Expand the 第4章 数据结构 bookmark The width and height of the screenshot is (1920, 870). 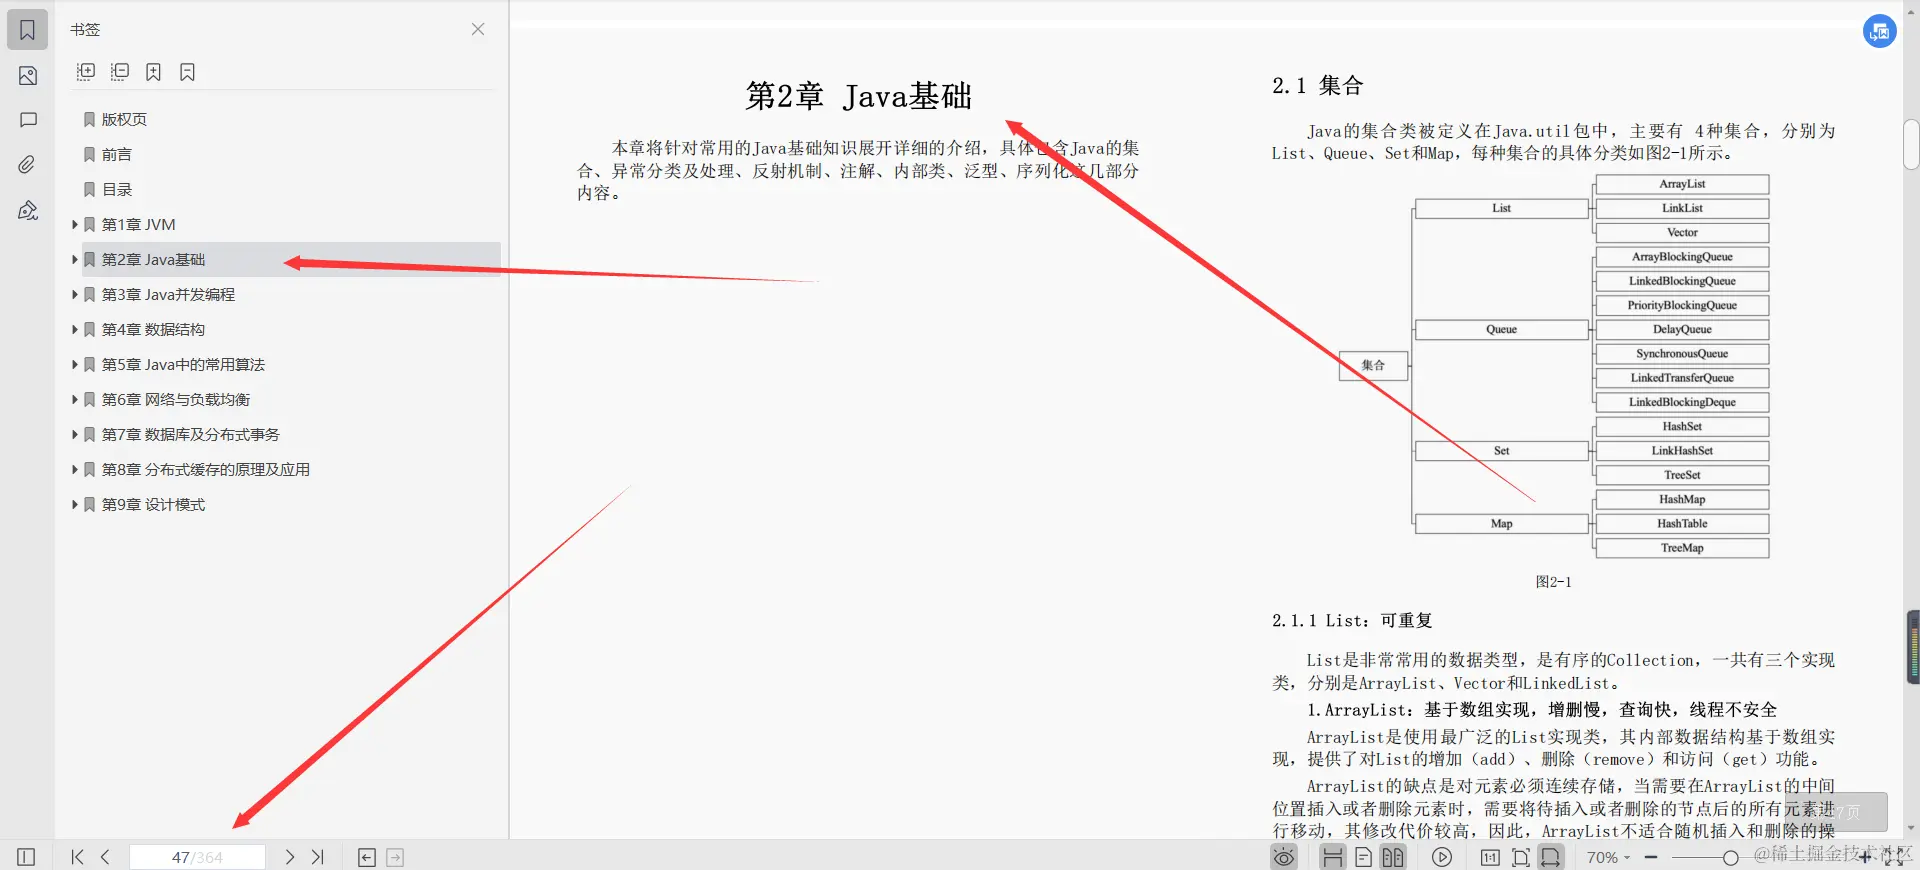75,329
